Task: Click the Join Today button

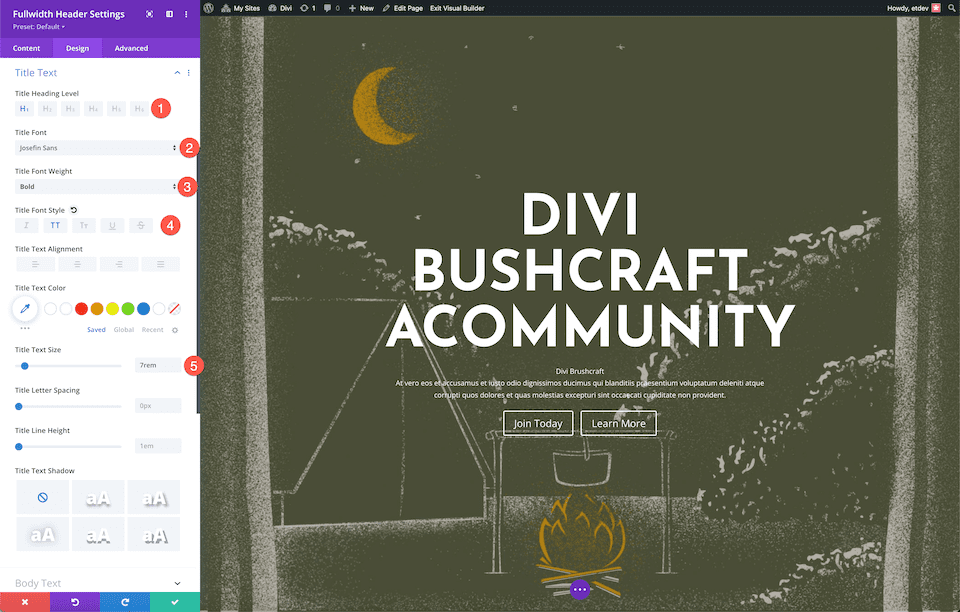Action: pos(538,424)
